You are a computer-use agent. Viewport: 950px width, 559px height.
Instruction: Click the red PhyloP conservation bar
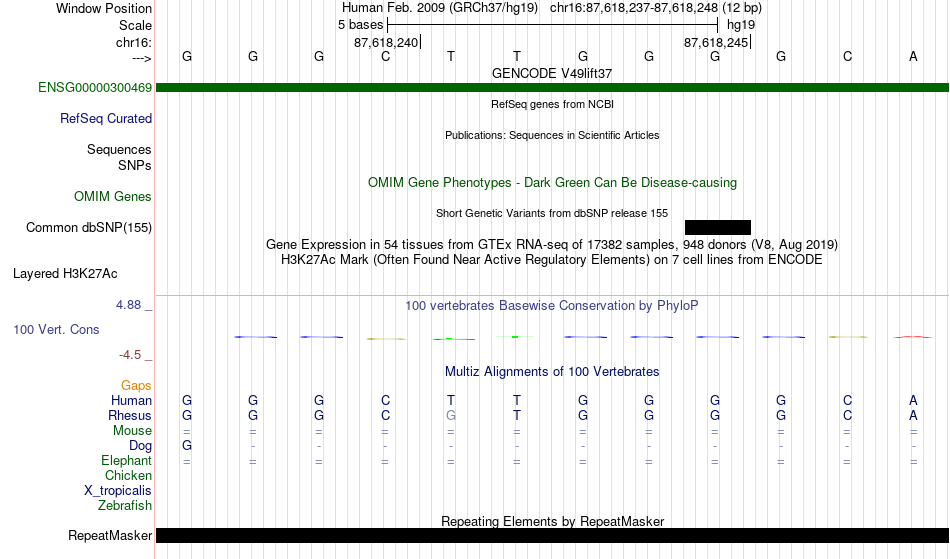pos(912,337)
